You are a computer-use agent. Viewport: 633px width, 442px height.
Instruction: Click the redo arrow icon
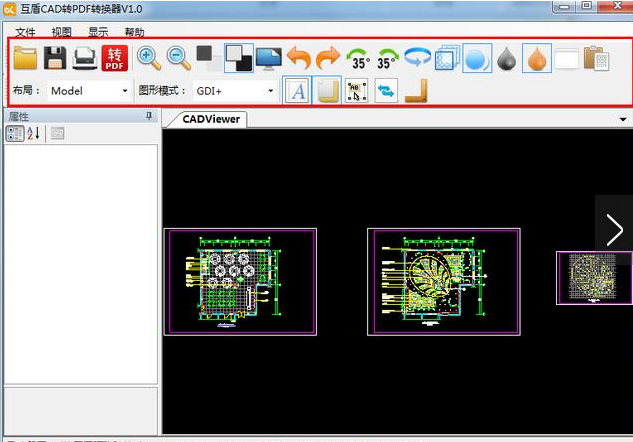[328, 59]
